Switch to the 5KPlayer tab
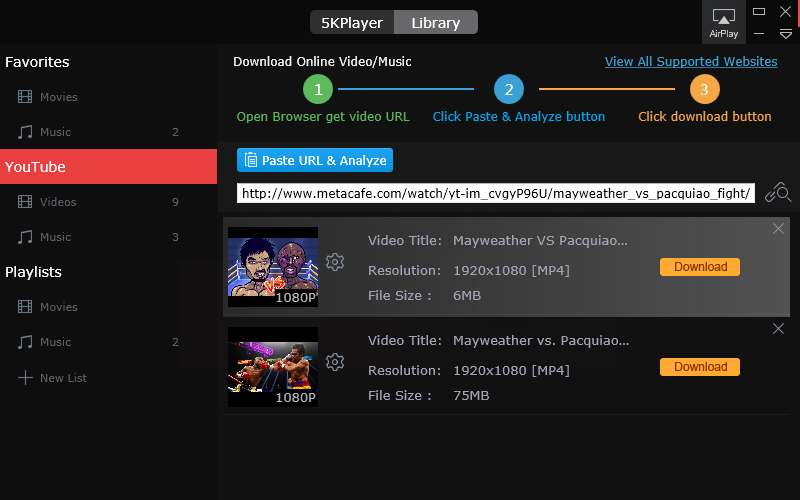The height and width of the screenshot is (500, 800). (x=352, y=22)
